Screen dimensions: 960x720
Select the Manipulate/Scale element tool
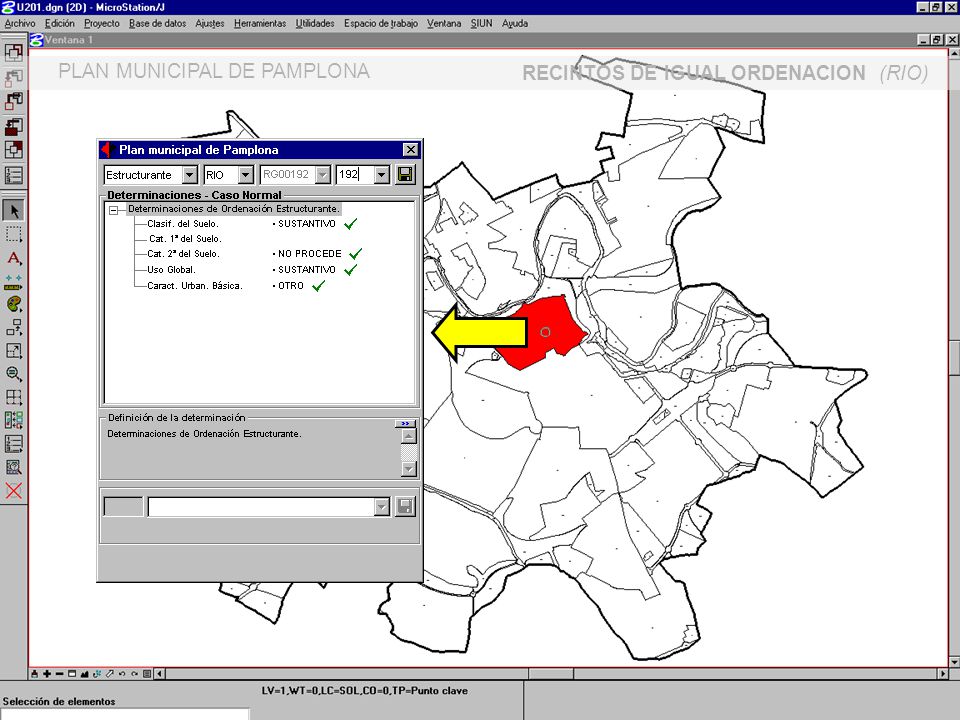tap(13, 351)
